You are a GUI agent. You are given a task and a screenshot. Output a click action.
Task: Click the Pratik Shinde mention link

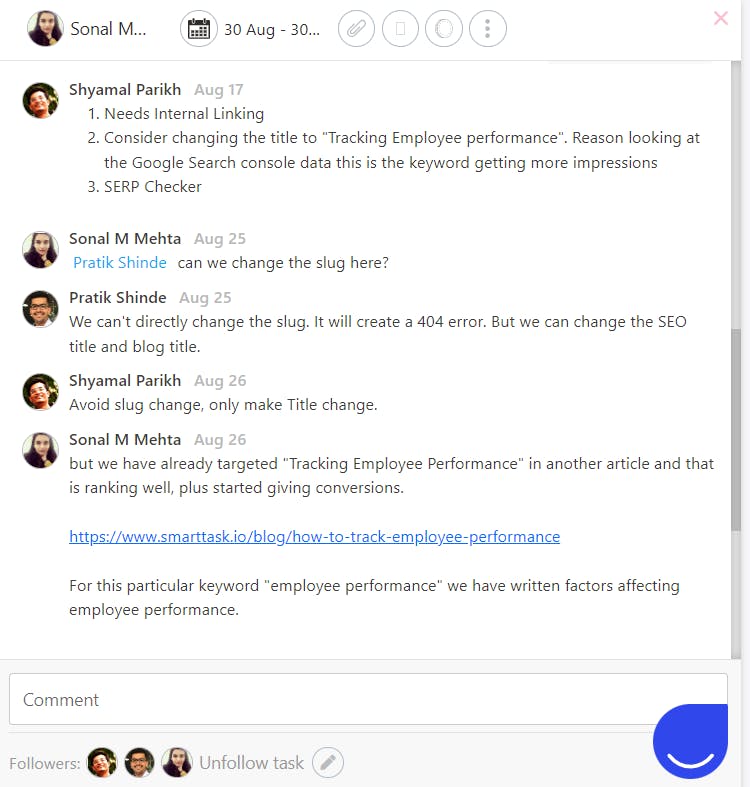click(x=120, y=263)
